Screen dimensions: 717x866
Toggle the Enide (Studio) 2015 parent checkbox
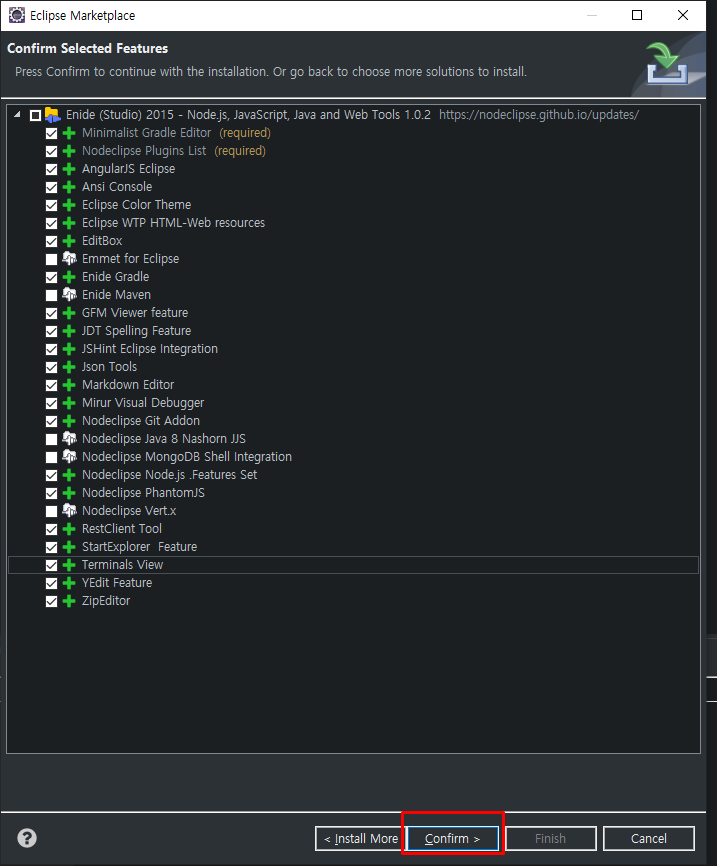click(x=35, y=115)
